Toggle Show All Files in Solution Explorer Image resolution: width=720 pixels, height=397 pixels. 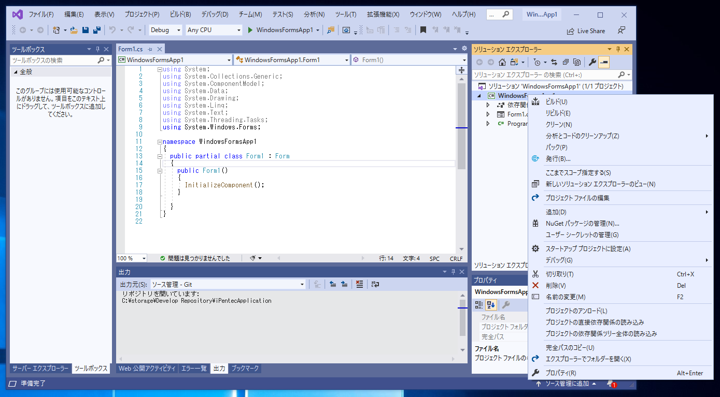[577, 62]
